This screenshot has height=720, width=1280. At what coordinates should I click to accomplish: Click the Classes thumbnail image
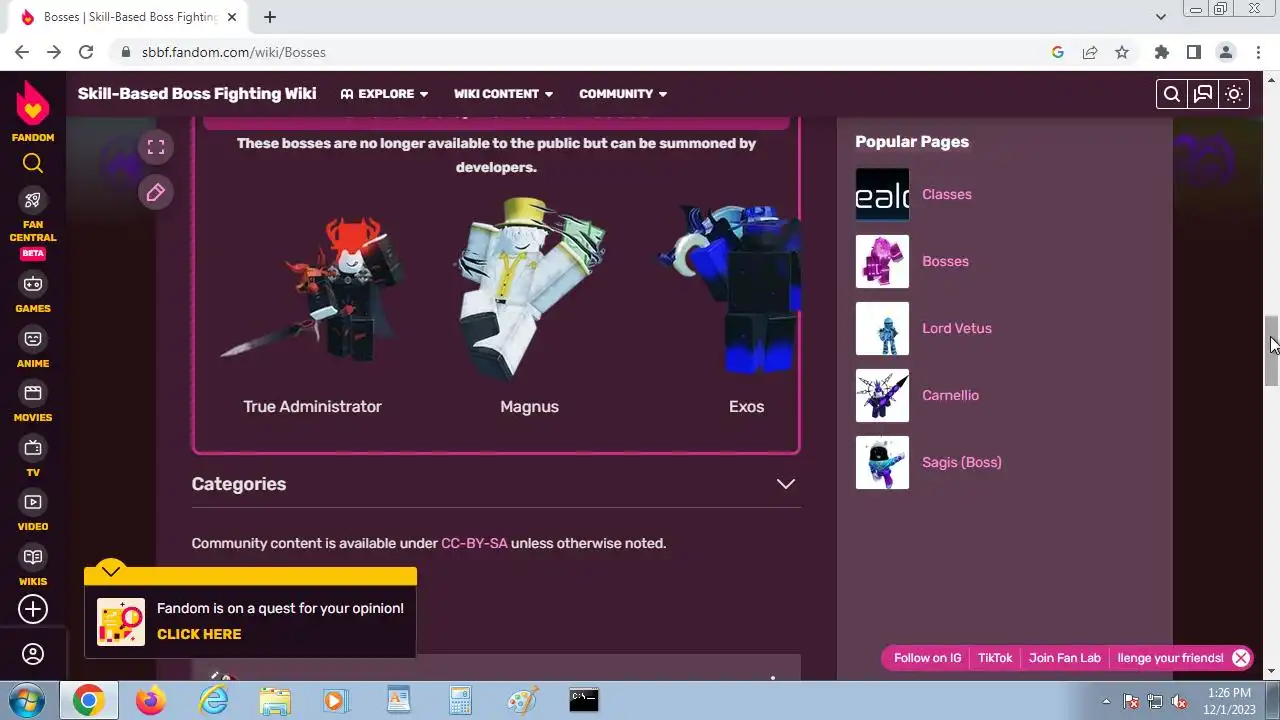point(882,194)
